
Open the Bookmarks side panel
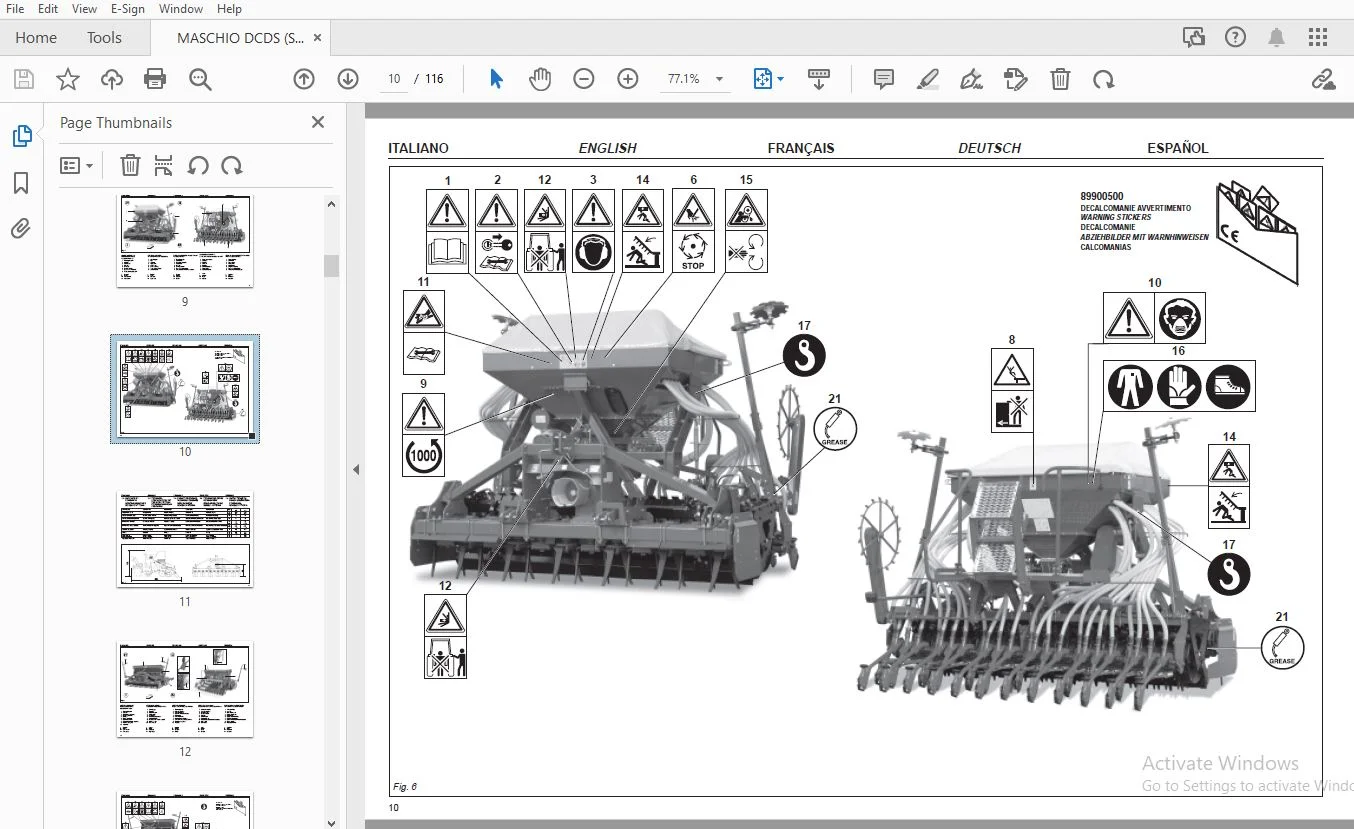pos(21,183)
